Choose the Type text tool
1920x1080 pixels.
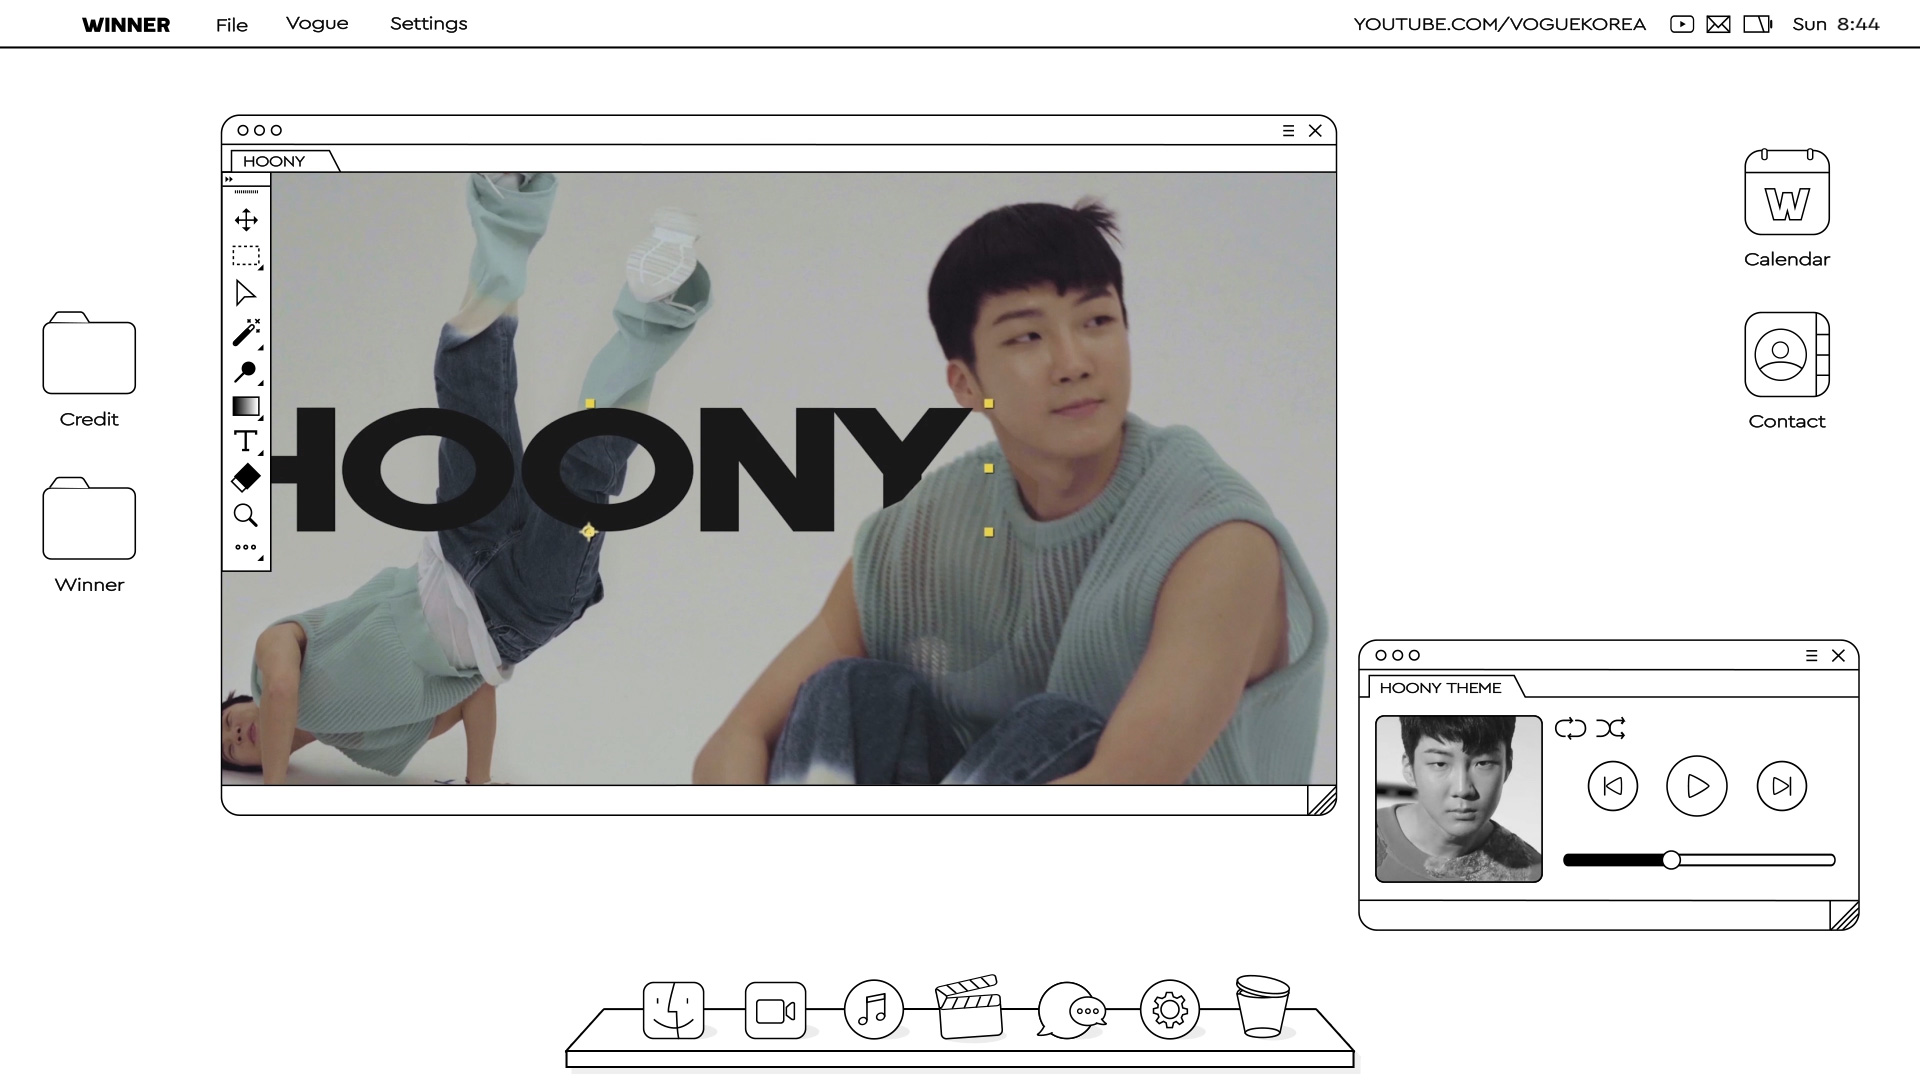[x=246, y=442]
